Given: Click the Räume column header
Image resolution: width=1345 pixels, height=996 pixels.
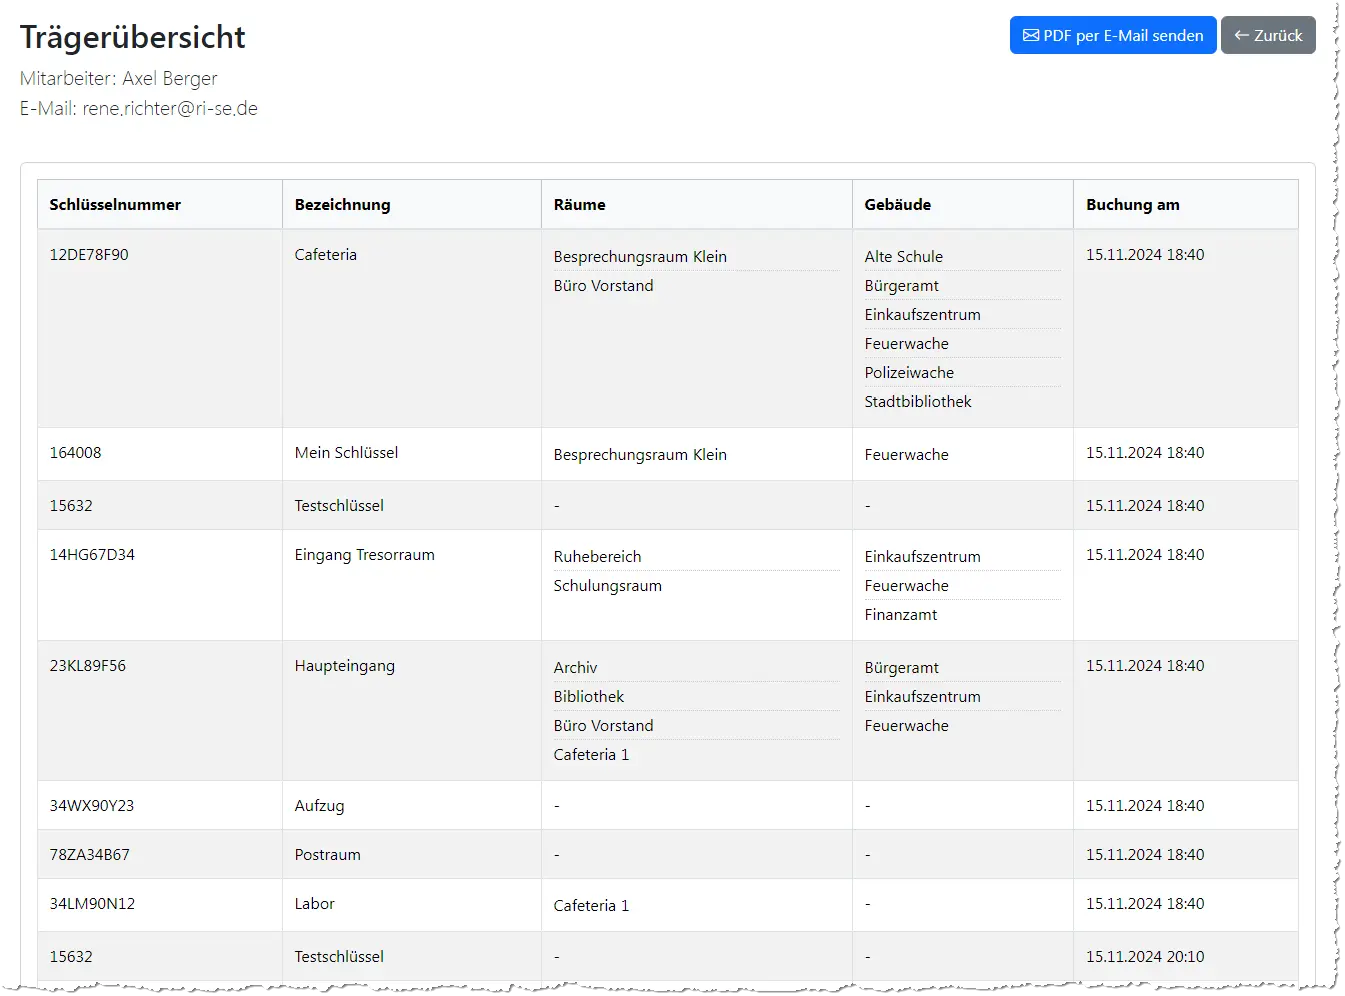Looking at the screenshot, I should click(579, 204).
